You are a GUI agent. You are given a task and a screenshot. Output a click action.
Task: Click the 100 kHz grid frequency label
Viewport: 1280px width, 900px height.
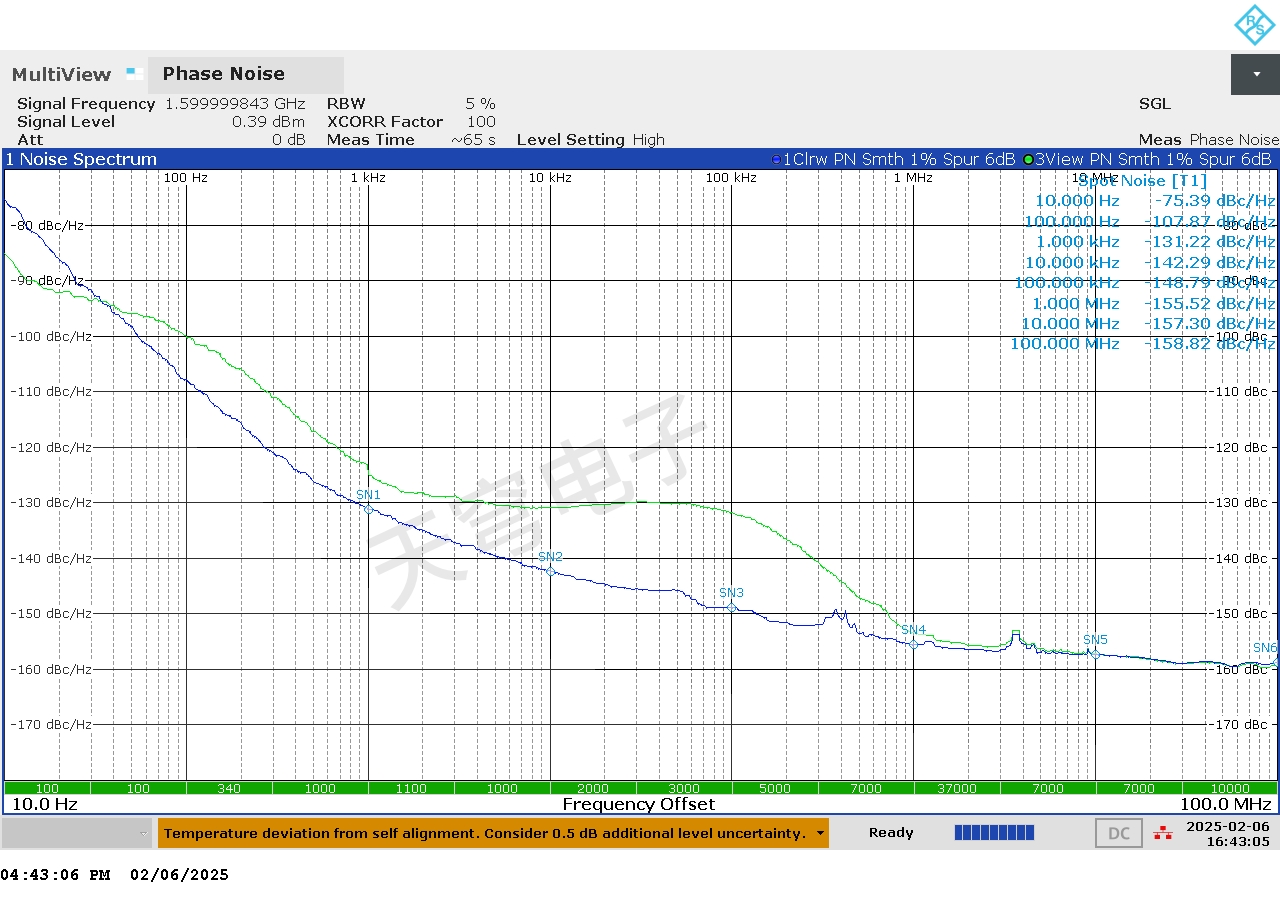(x=731, y=178)
